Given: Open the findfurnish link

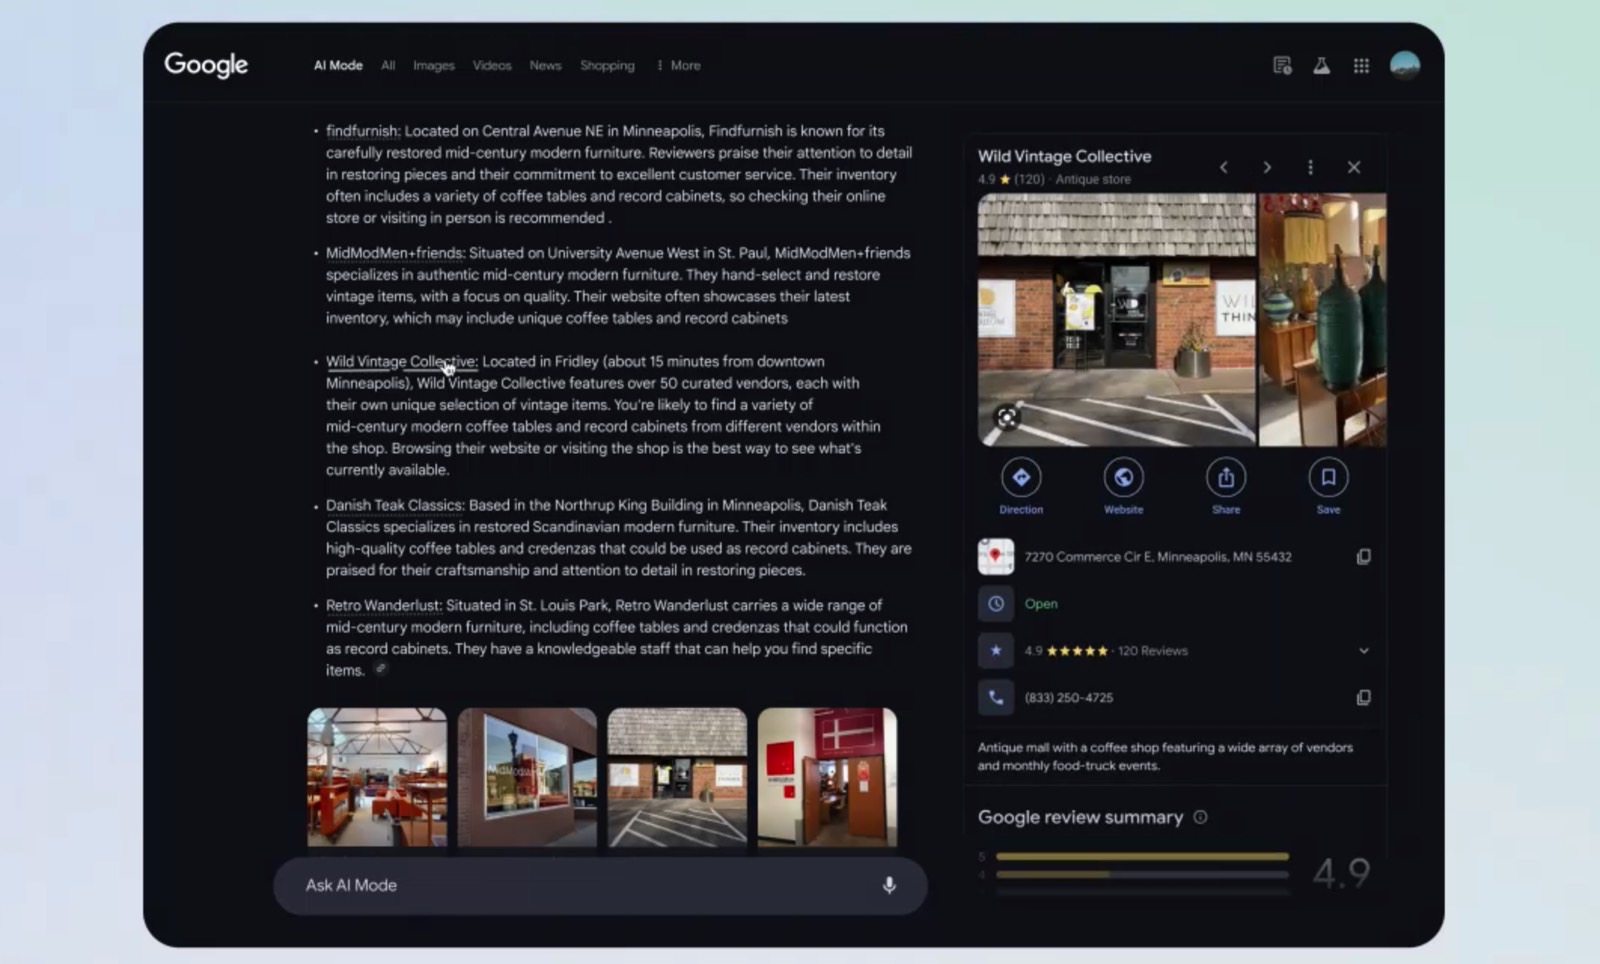Looking at the screenshot, I should click(363, 131).
